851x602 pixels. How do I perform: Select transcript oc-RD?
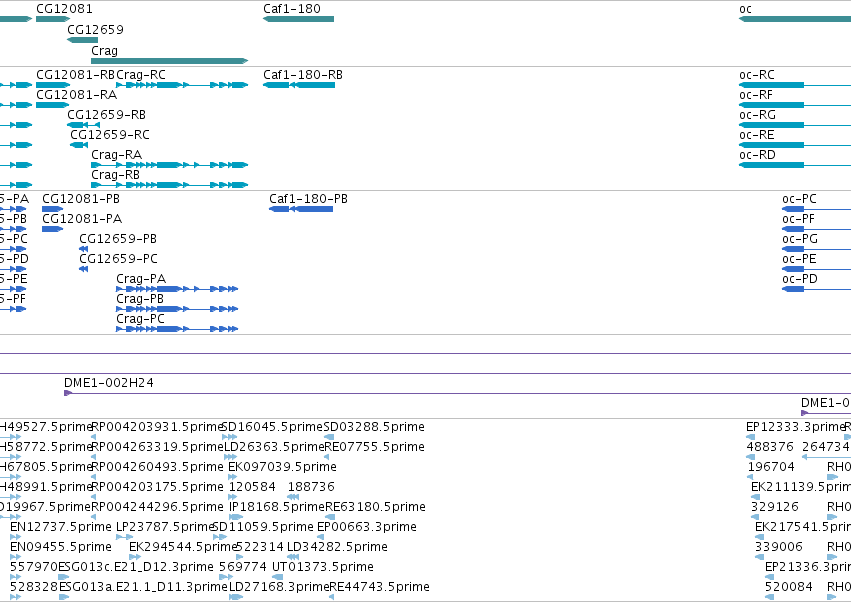click(x=795, y=165)
